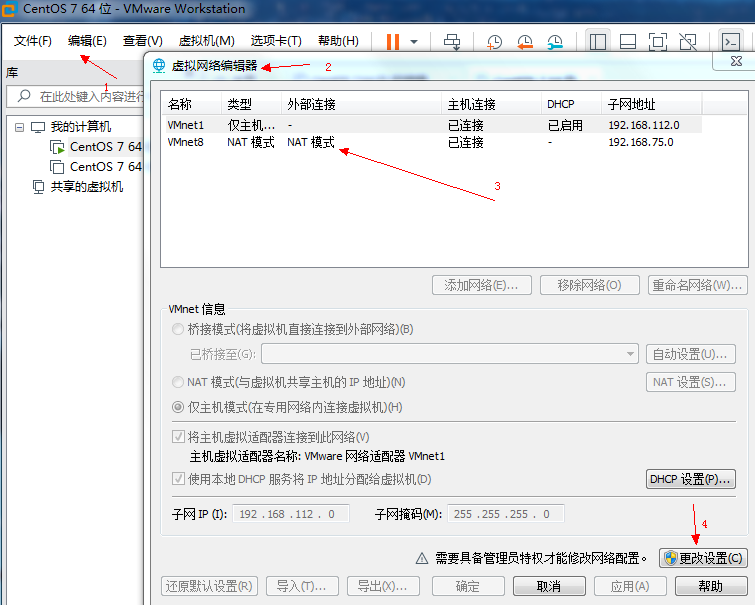Click the 192.168.75.0 subnet address cell

pos(641,142)
